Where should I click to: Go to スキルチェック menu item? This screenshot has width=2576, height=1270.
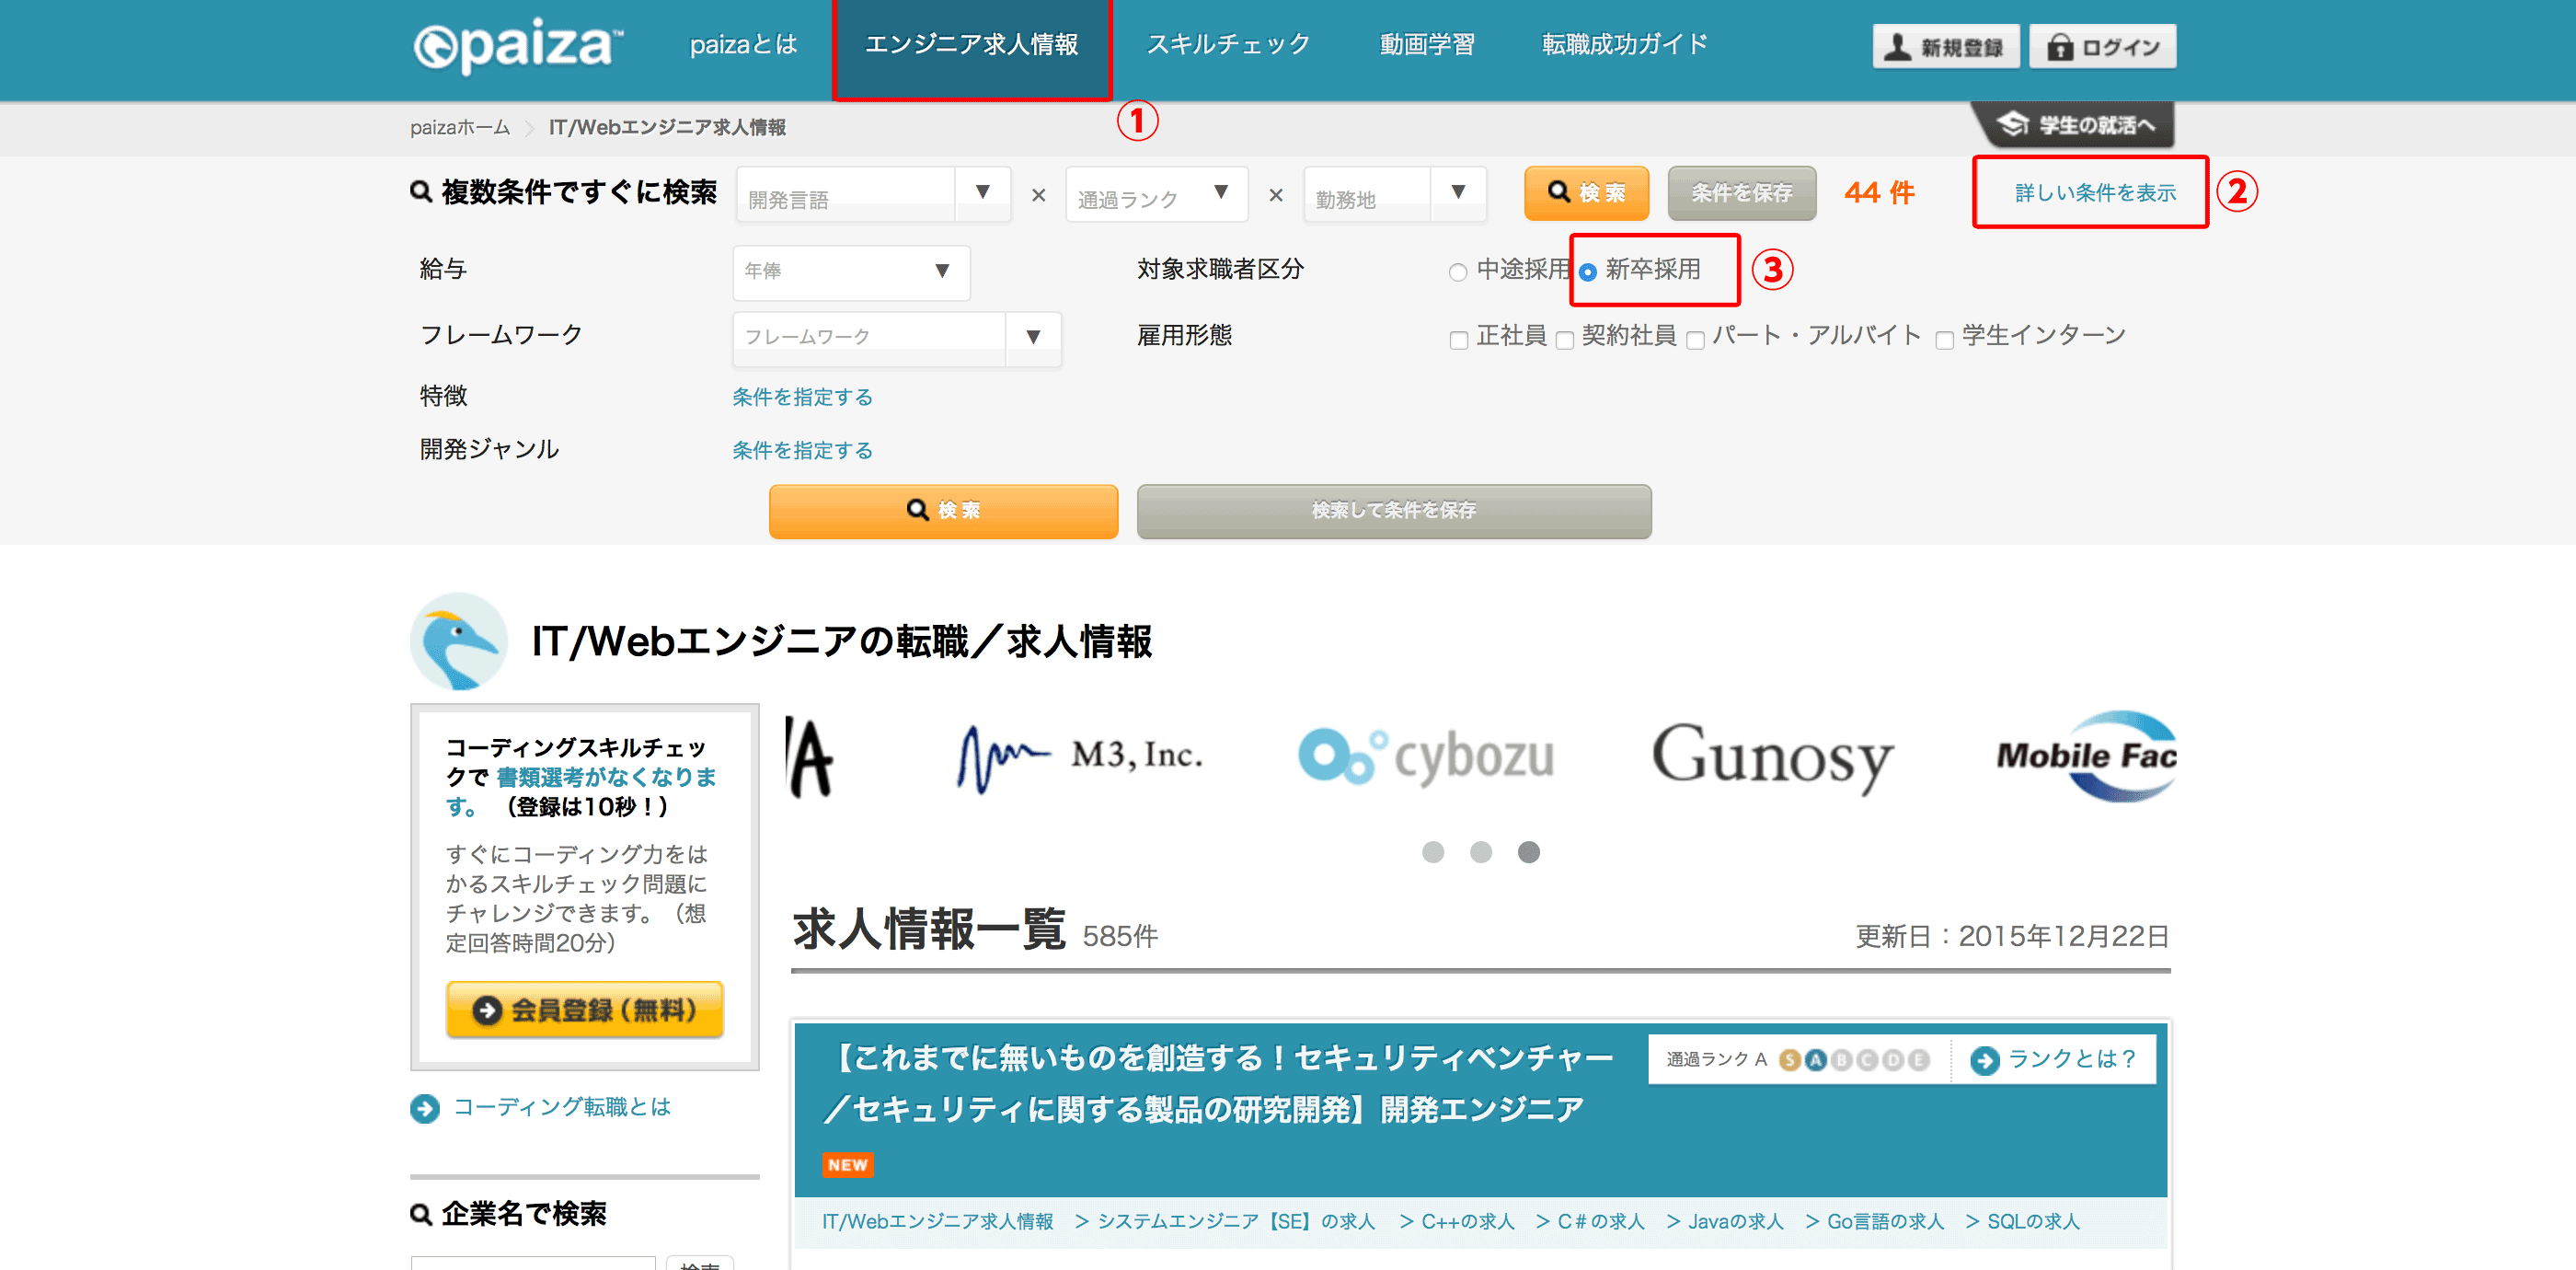1228,45
